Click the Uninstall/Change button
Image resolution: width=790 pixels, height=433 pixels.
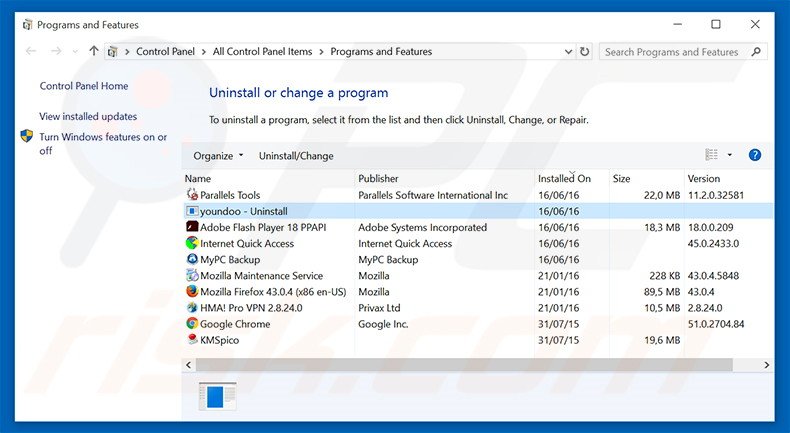click(296, 156)
